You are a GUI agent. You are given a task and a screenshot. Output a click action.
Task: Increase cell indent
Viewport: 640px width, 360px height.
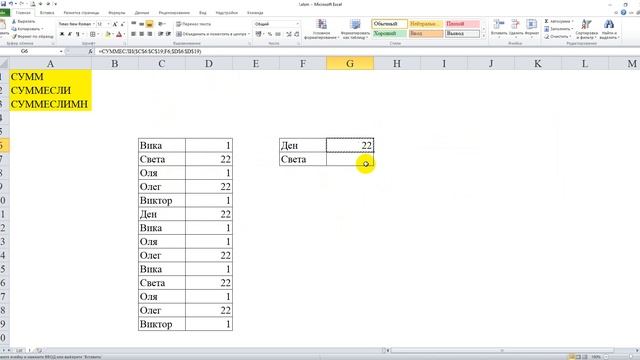(x=168, y=34)
